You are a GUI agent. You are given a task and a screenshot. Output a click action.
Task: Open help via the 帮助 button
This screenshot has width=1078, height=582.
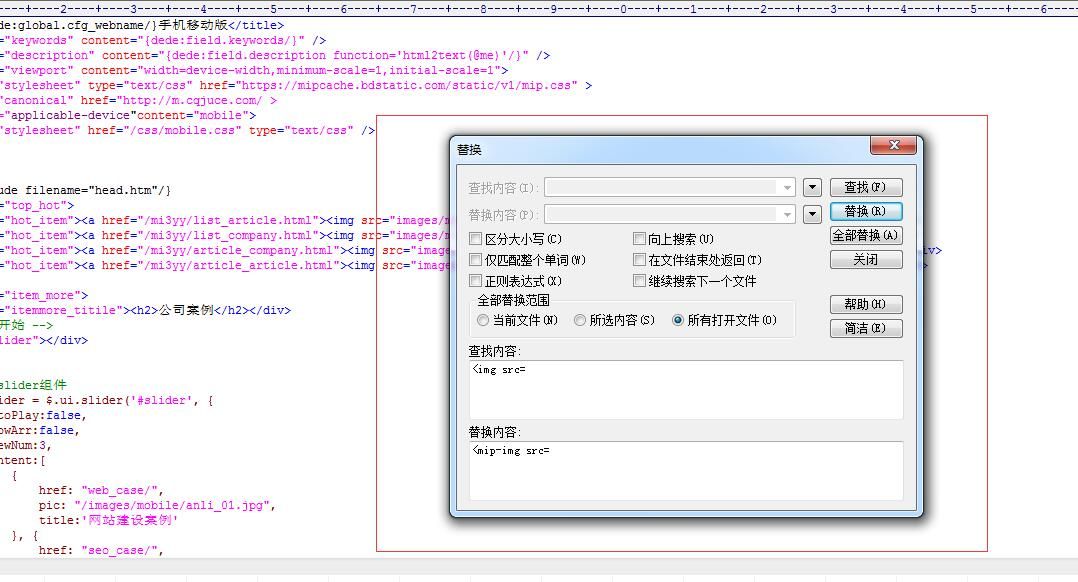click(x=866, y=304)
